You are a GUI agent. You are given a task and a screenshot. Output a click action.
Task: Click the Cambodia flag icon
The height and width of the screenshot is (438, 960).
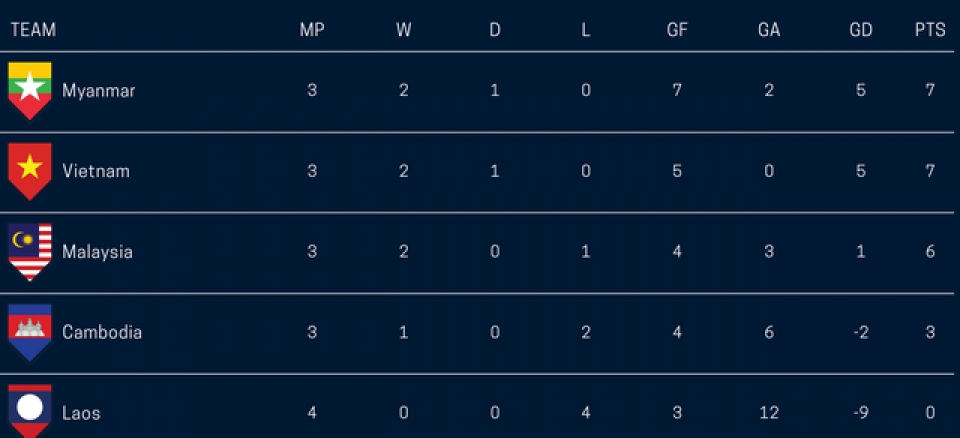click(30, 332)
